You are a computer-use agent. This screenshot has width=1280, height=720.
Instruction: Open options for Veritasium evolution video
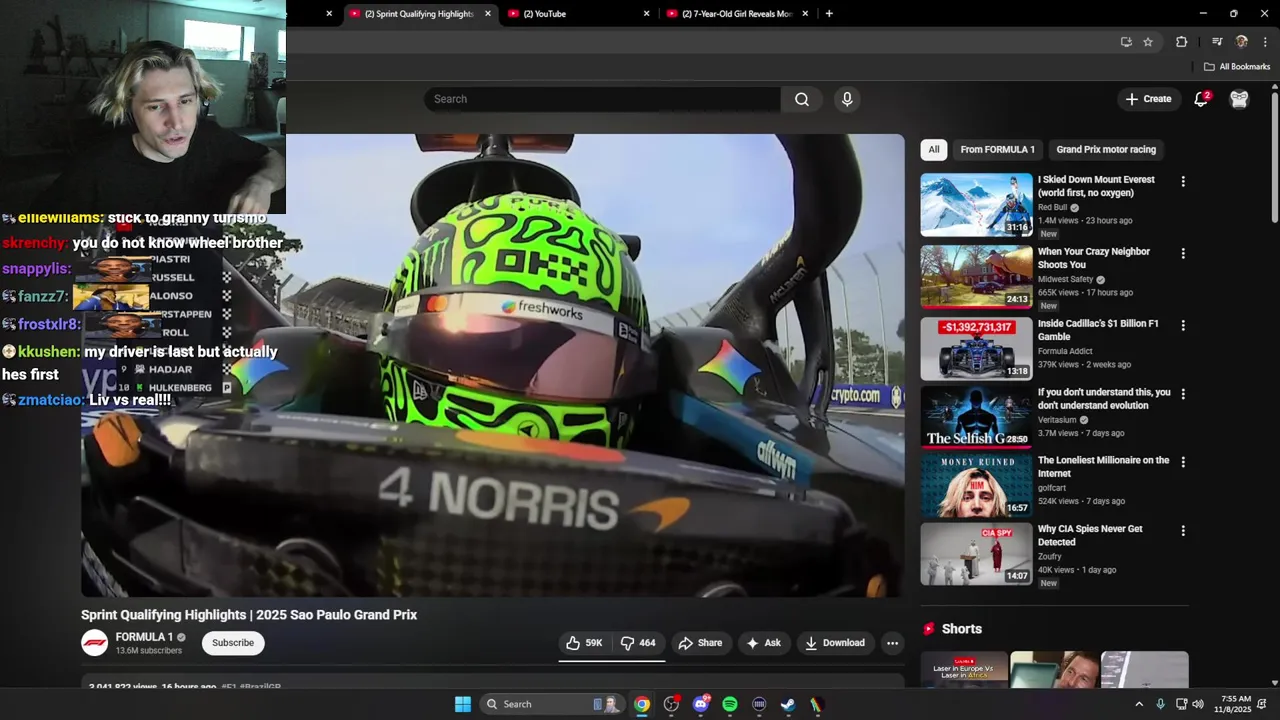pos(1183,395)
